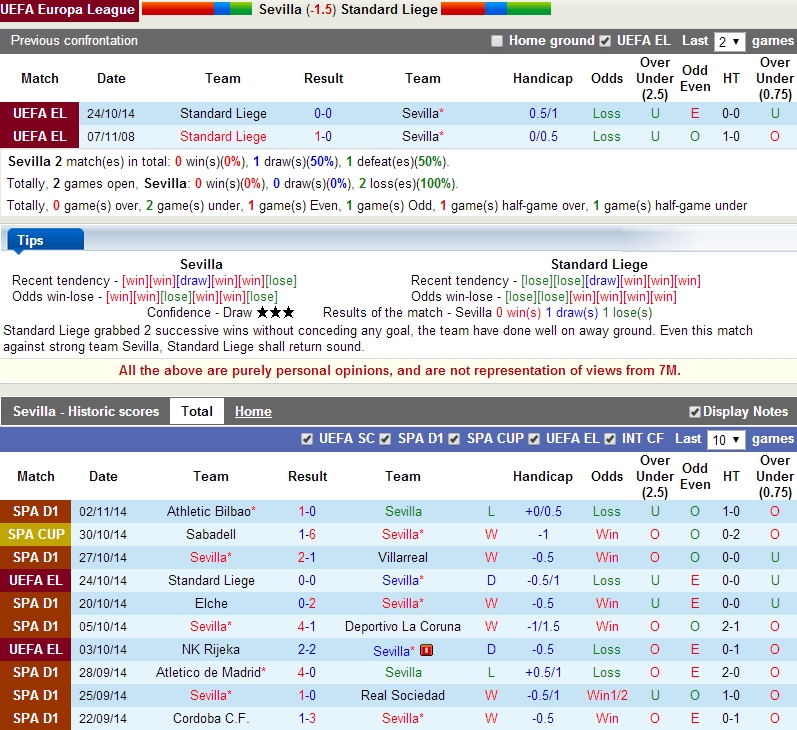
Task: Click the SPA CUP match label
Action: pos(36,534)
